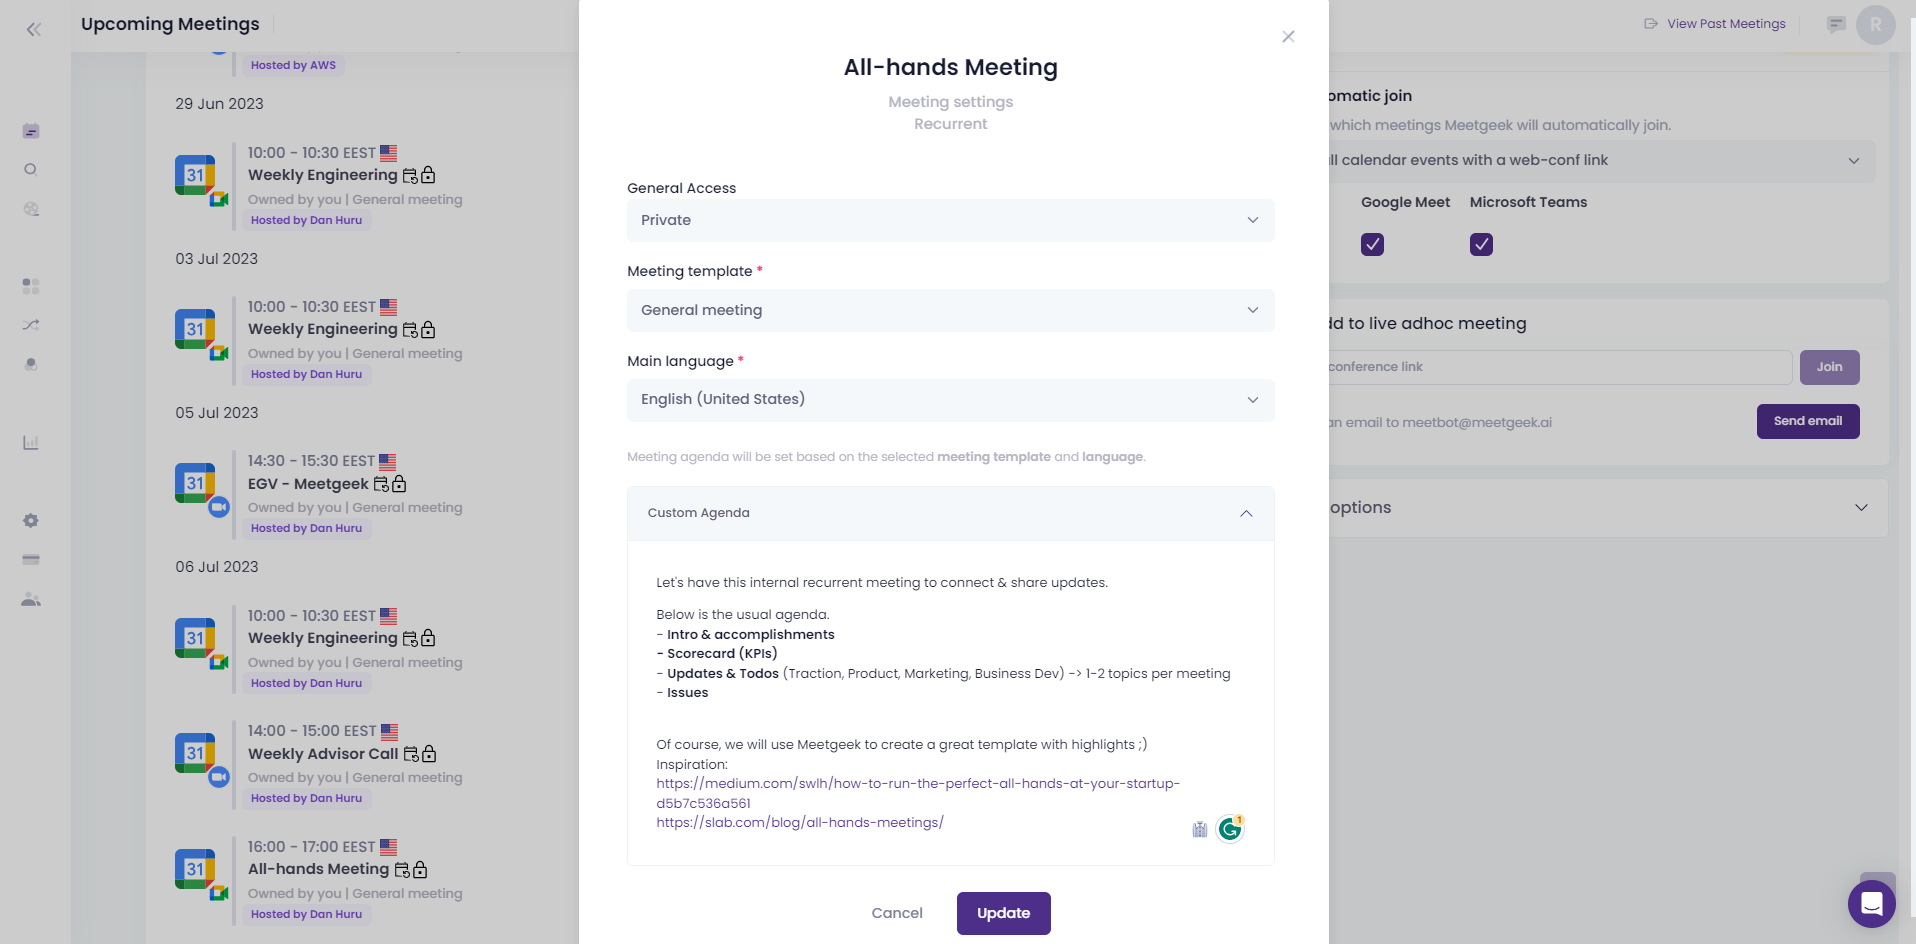Click the View Past Meetings link
The height and width of the screenshot is (944, 1916).
pos(1725,24)
